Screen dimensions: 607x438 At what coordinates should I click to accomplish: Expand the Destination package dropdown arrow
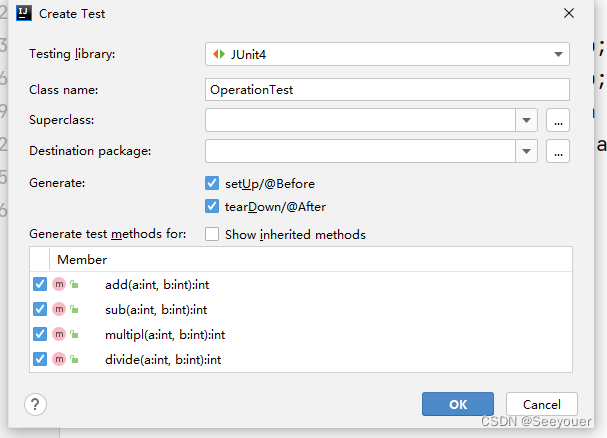(x=526, y=151)
